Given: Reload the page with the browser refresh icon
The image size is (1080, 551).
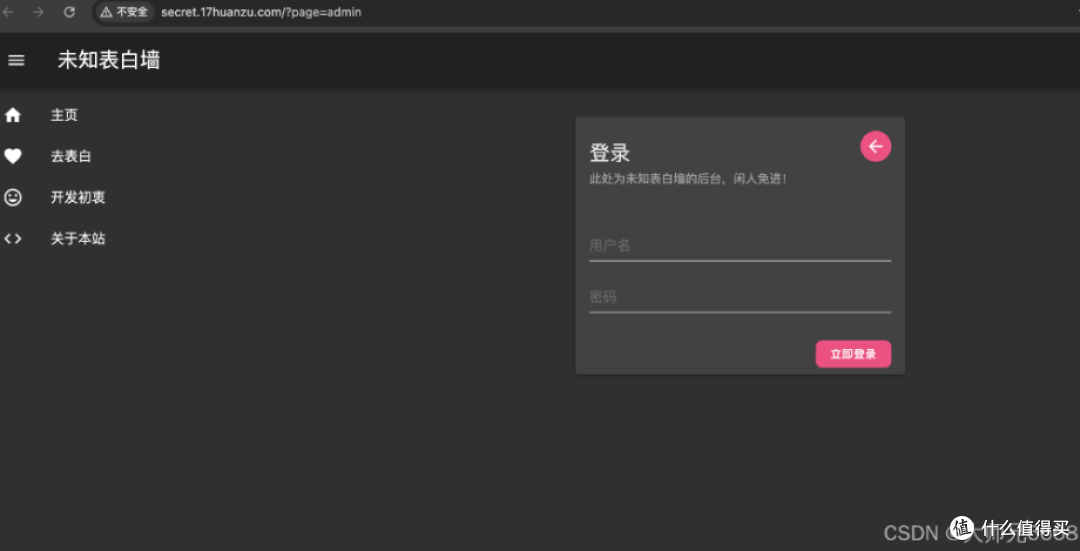Looking at the screenshot, I should tap(69, 12).
